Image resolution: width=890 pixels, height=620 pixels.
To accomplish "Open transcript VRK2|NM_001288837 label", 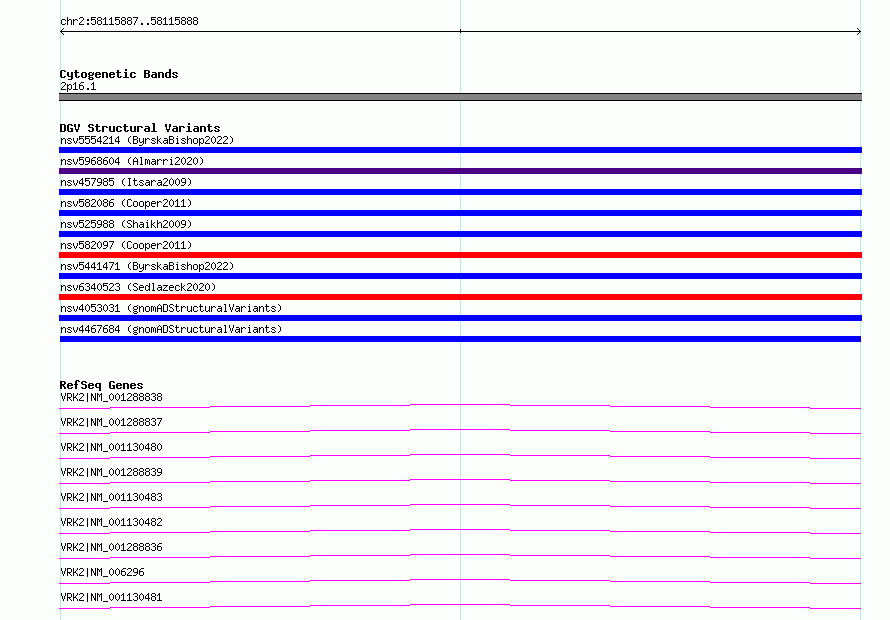I will pos(111,422).
